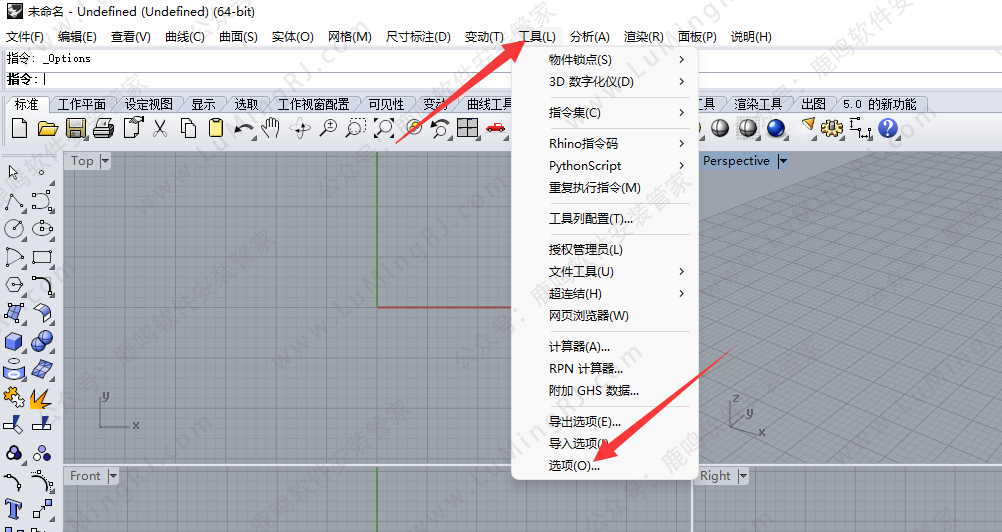
Task: Open the Perspective viewport dropdown arrow
Action: click(783, 161)
